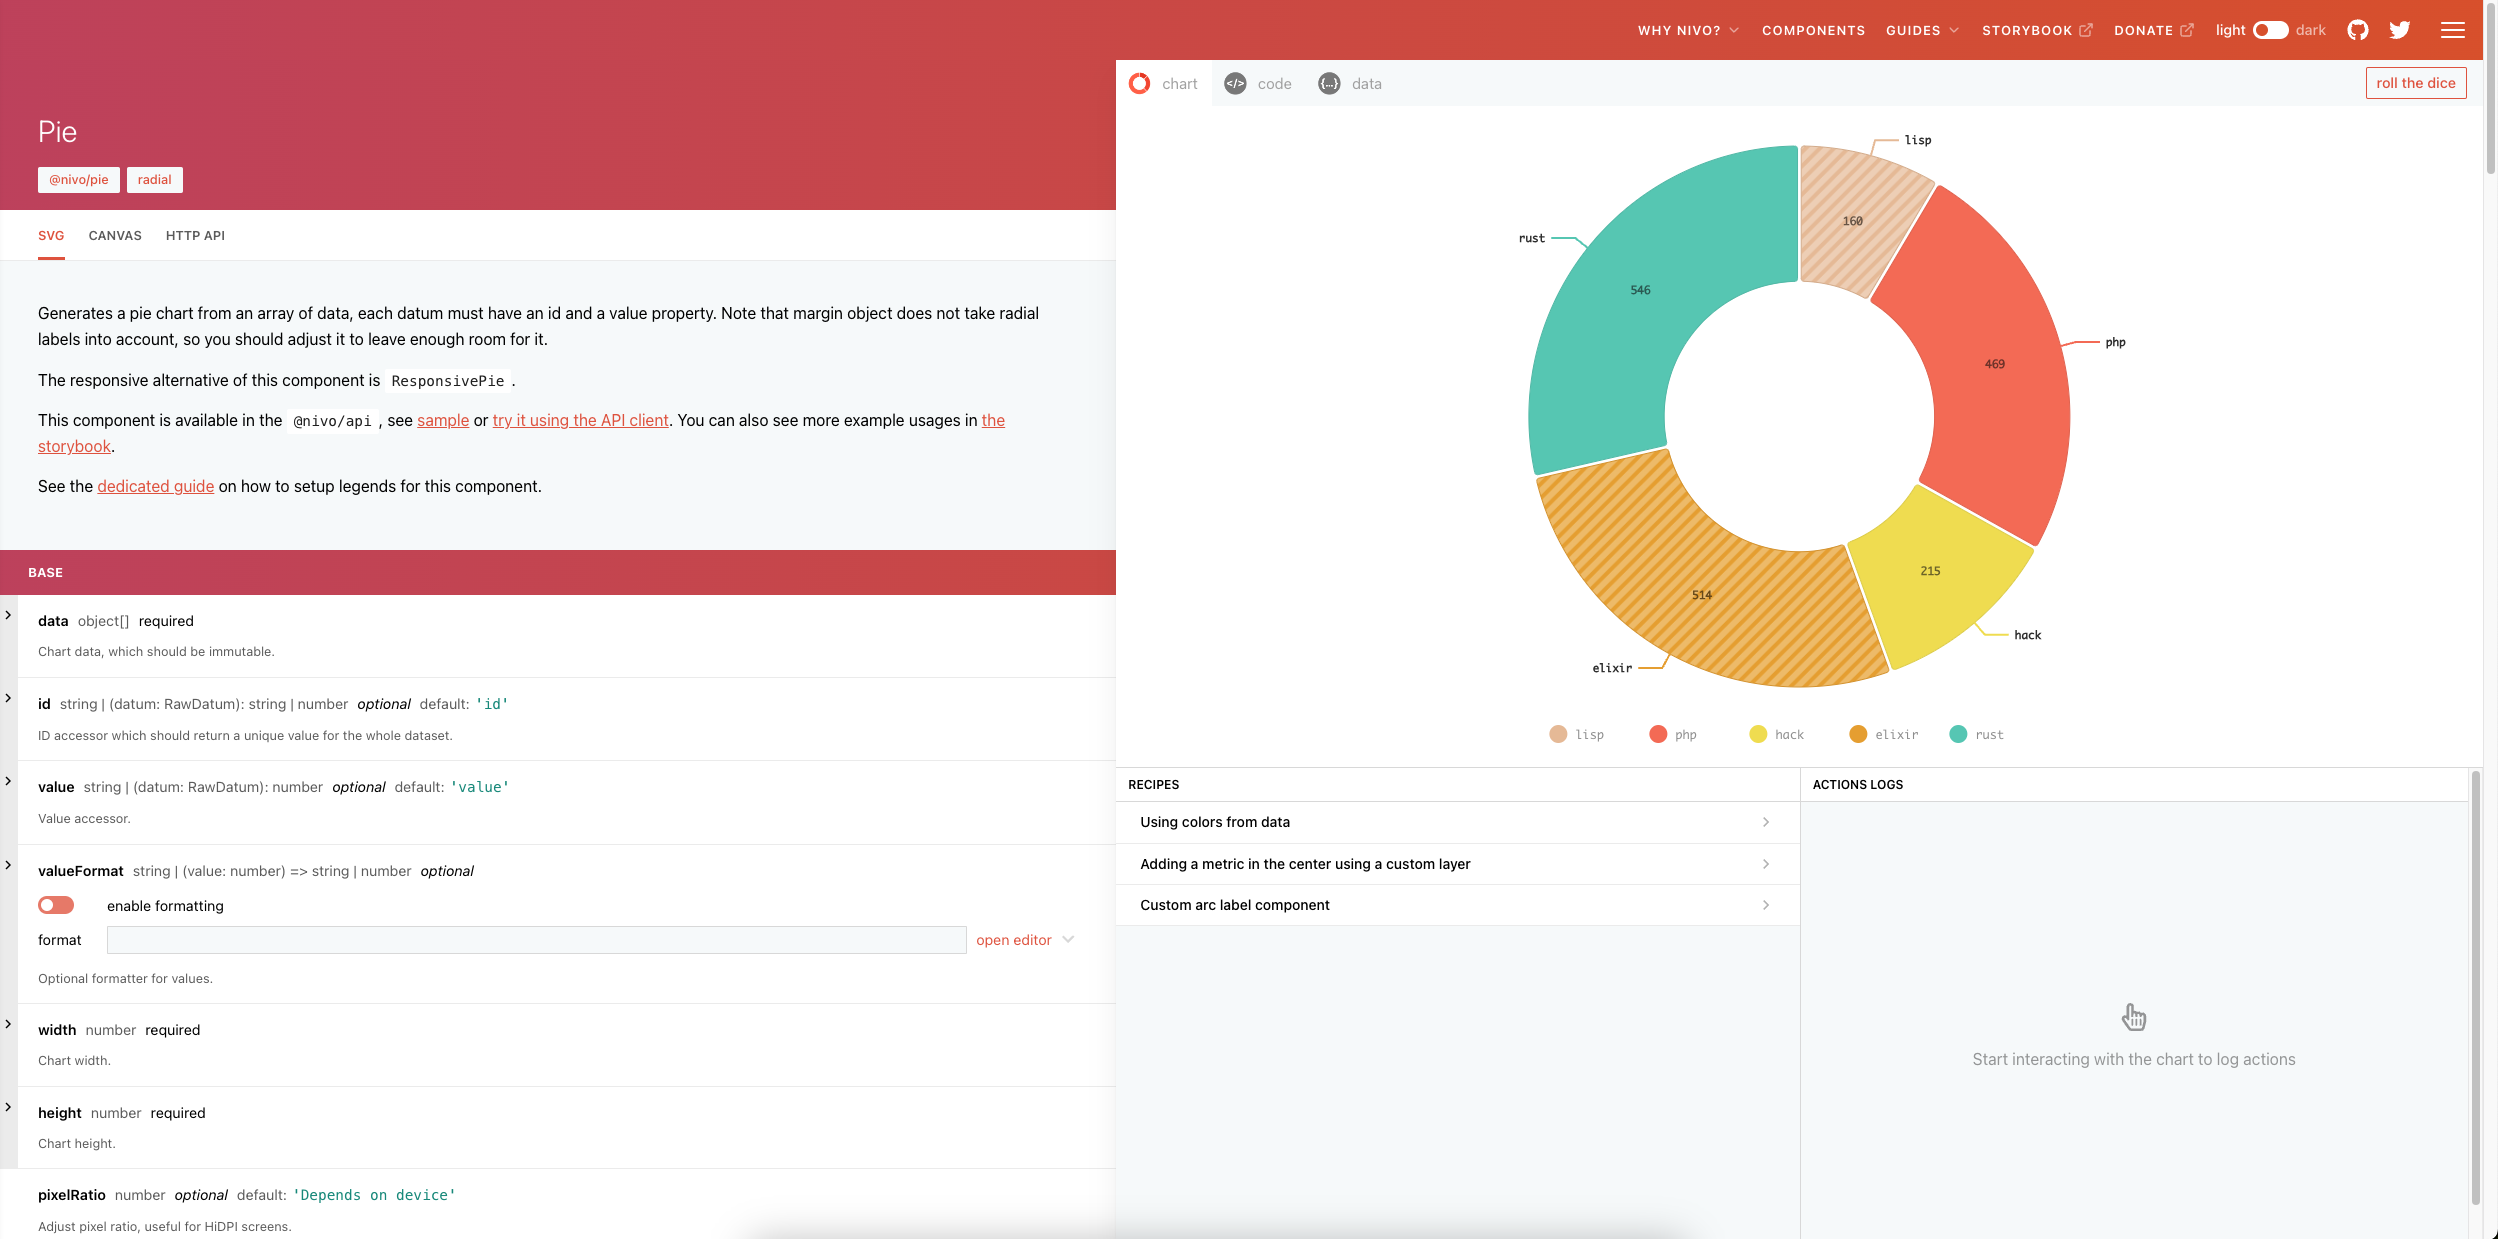Click the code tab brackets icon

click(1235, 84)
